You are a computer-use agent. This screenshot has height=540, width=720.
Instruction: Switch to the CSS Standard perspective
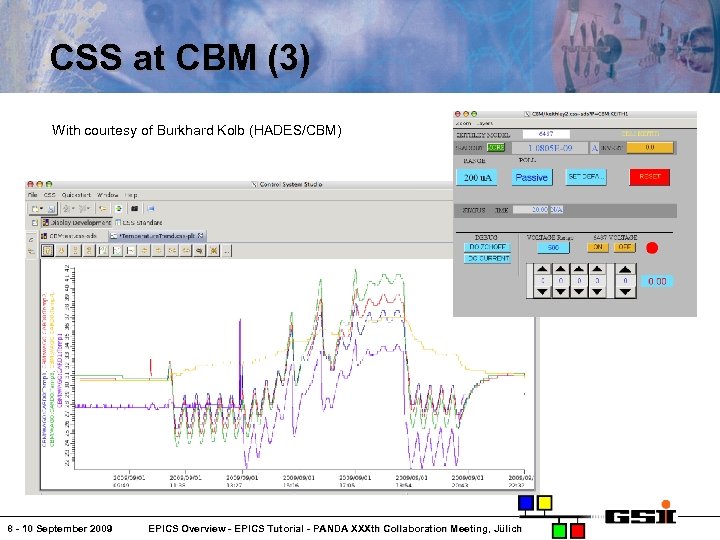pyautogui.click(x=139, y=222)
